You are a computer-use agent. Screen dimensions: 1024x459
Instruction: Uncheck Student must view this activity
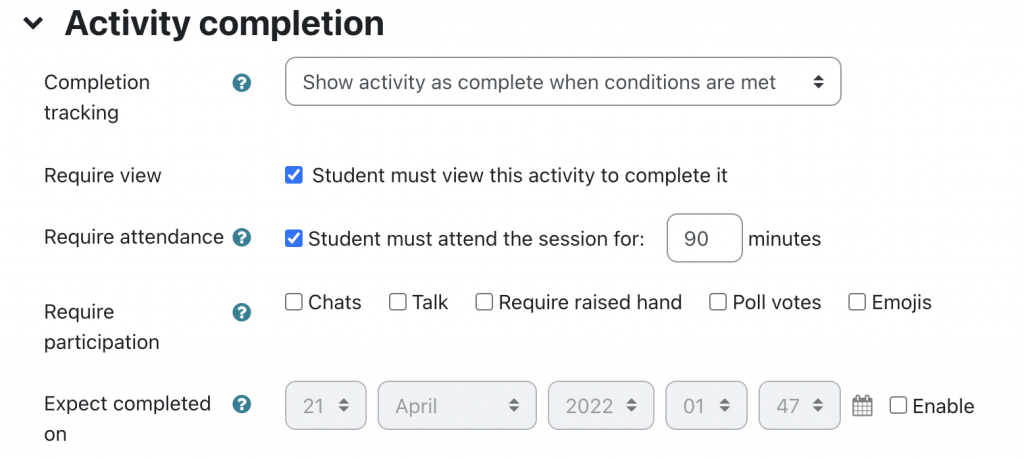click(x=294, y=176)
